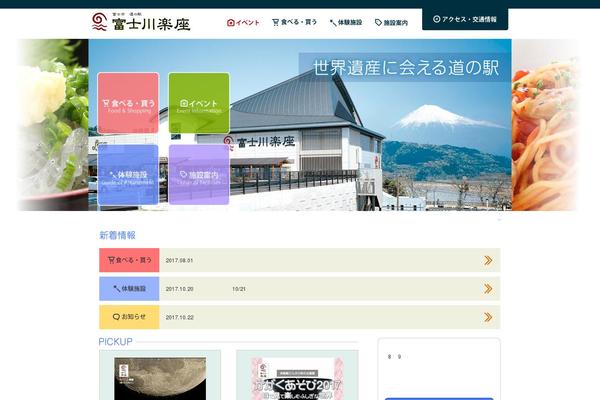Select the purple 施設案内 tile on hero

click(199, 175)
